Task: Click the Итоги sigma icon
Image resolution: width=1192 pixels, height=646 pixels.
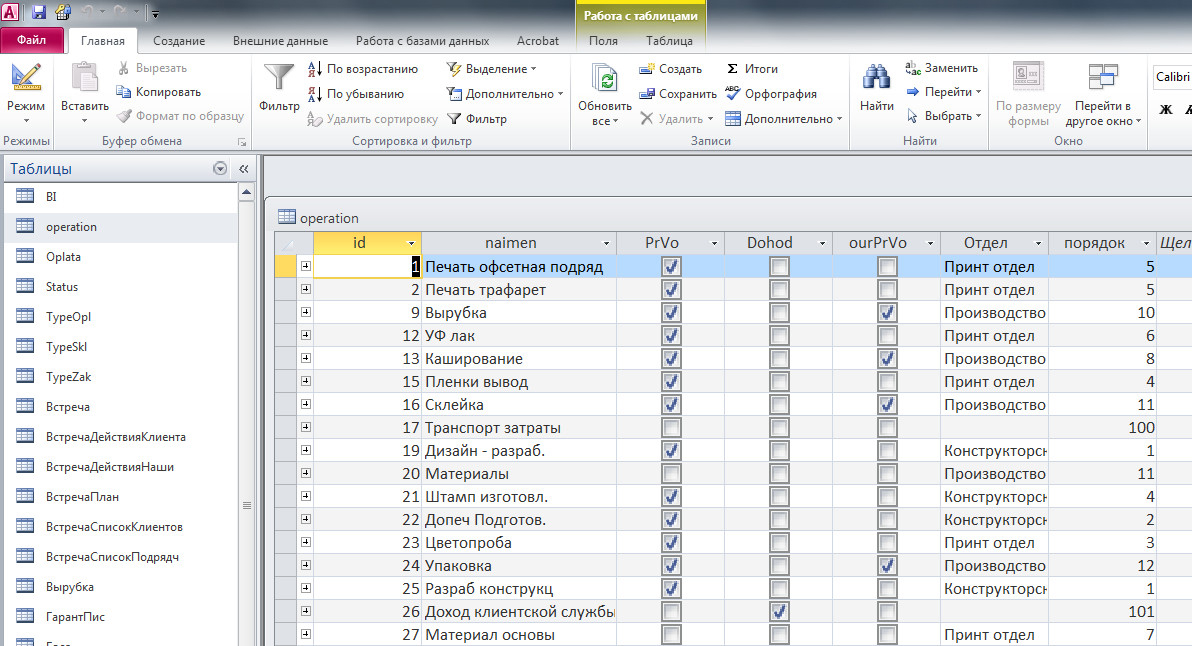Action: (x=732, y=69)
